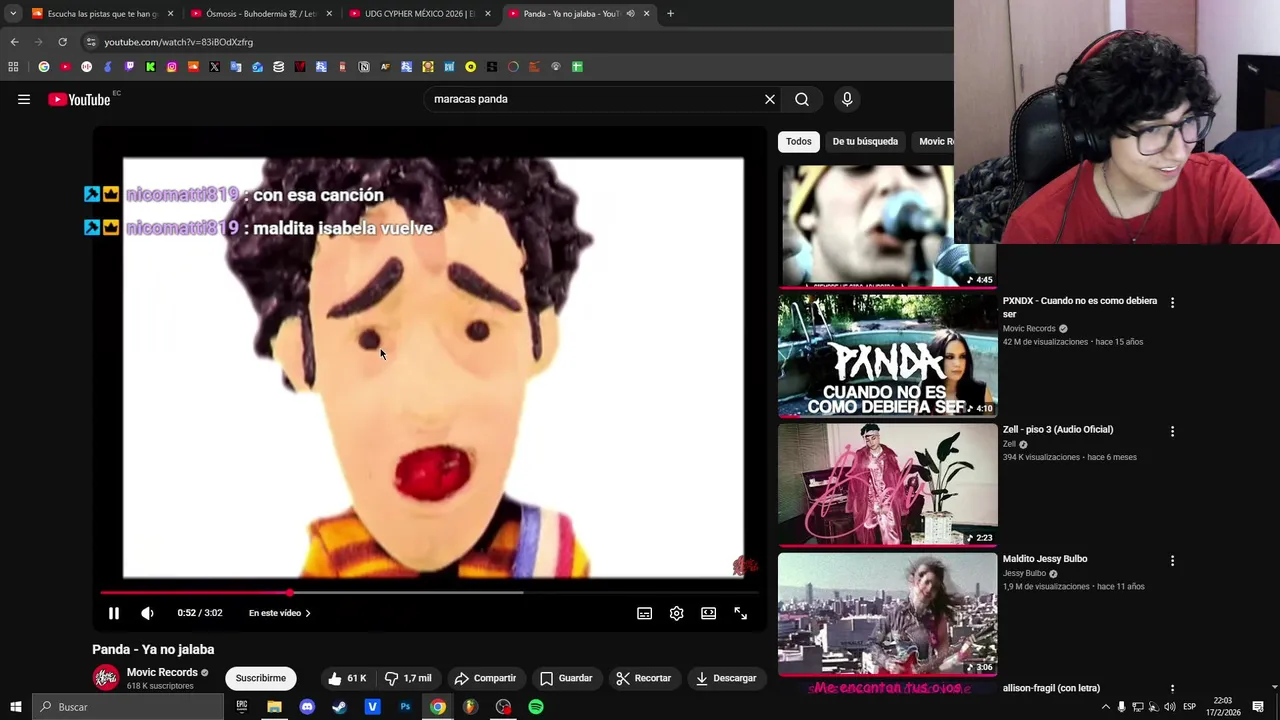Open the Notion bookmark icon
This screenshot has height=720, width=1280.
click(364, 67)
